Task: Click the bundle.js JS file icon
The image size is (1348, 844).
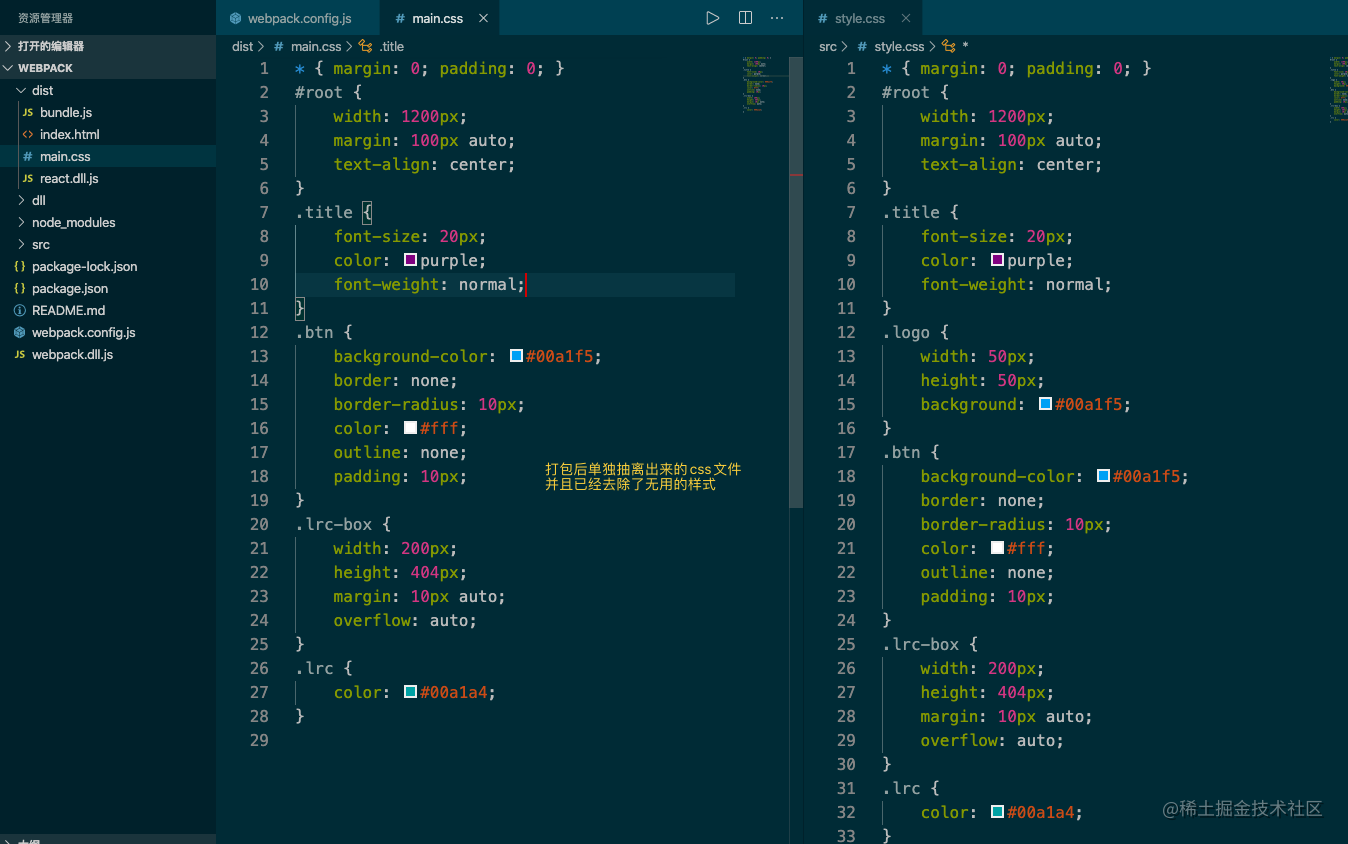Action: (x=28, y=112)
